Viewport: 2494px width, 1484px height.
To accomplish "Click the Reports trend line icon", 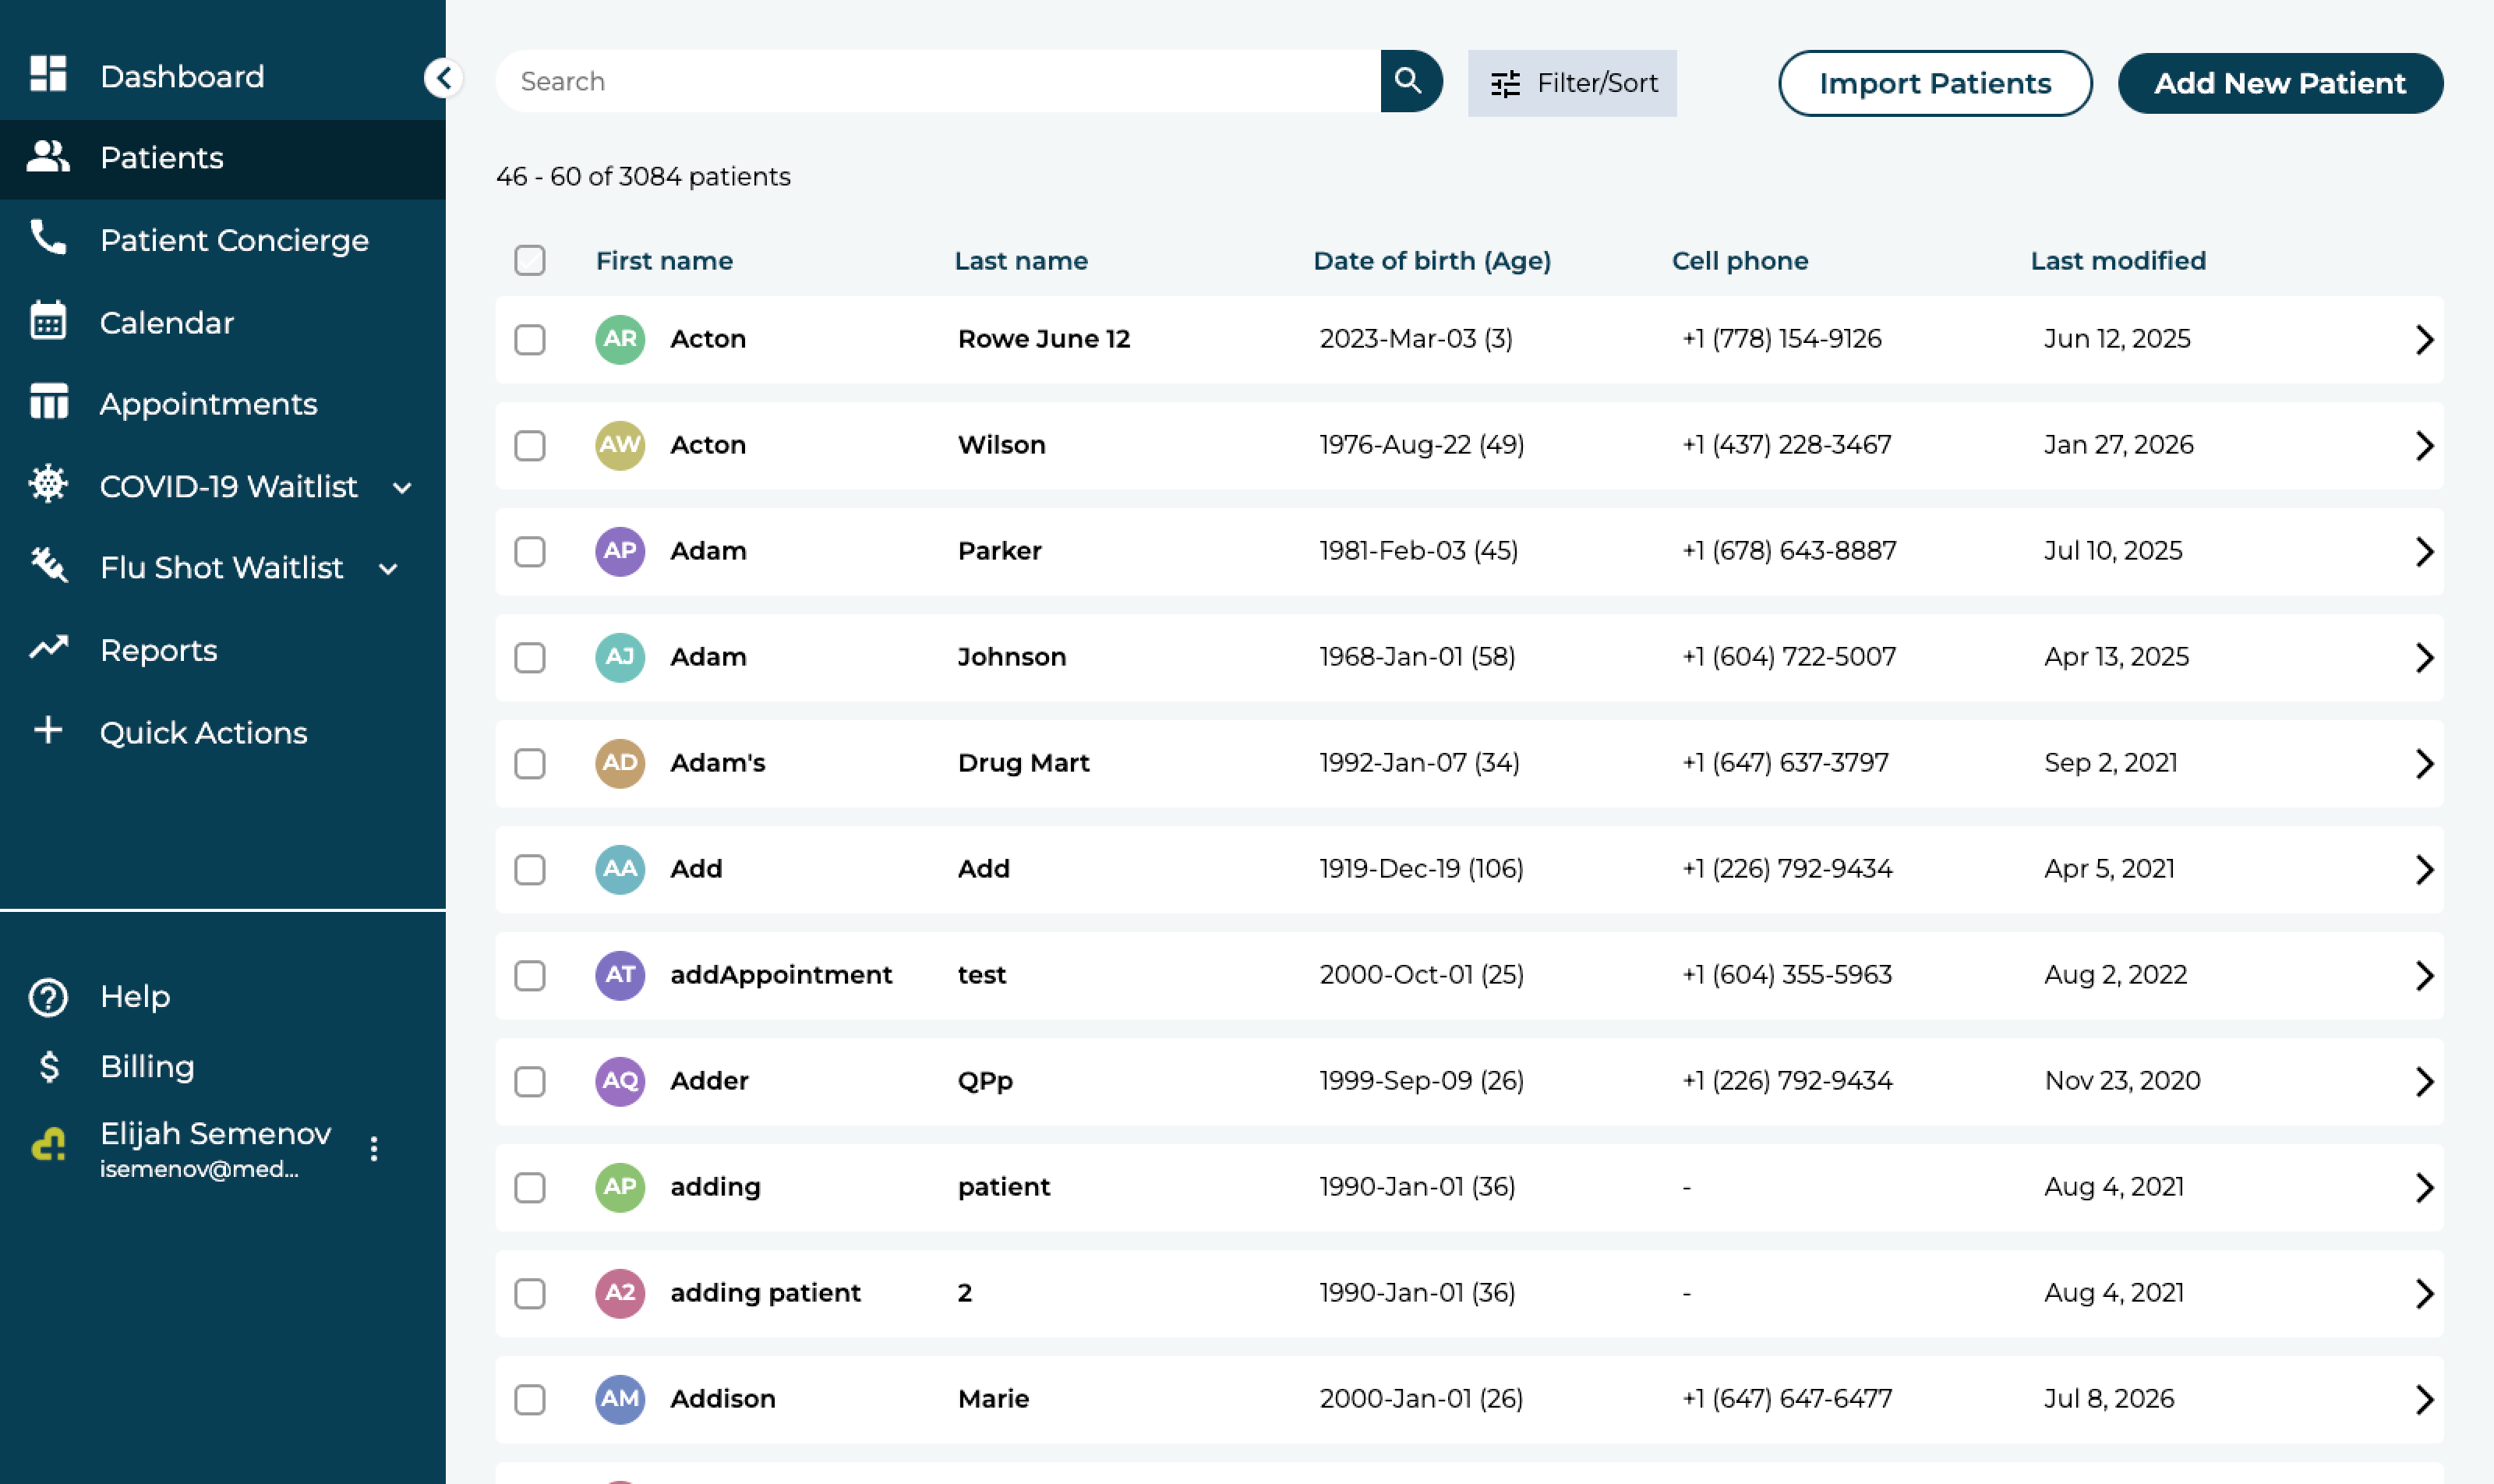I will [48, 648].
